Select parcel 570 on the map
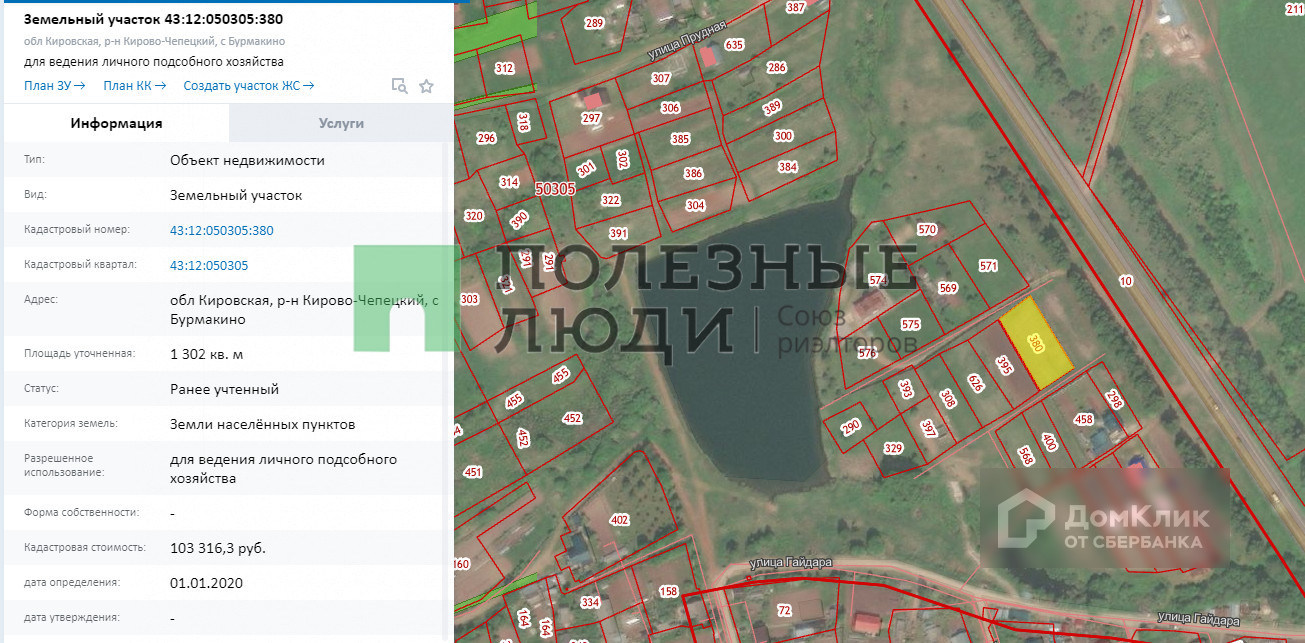 927,230
